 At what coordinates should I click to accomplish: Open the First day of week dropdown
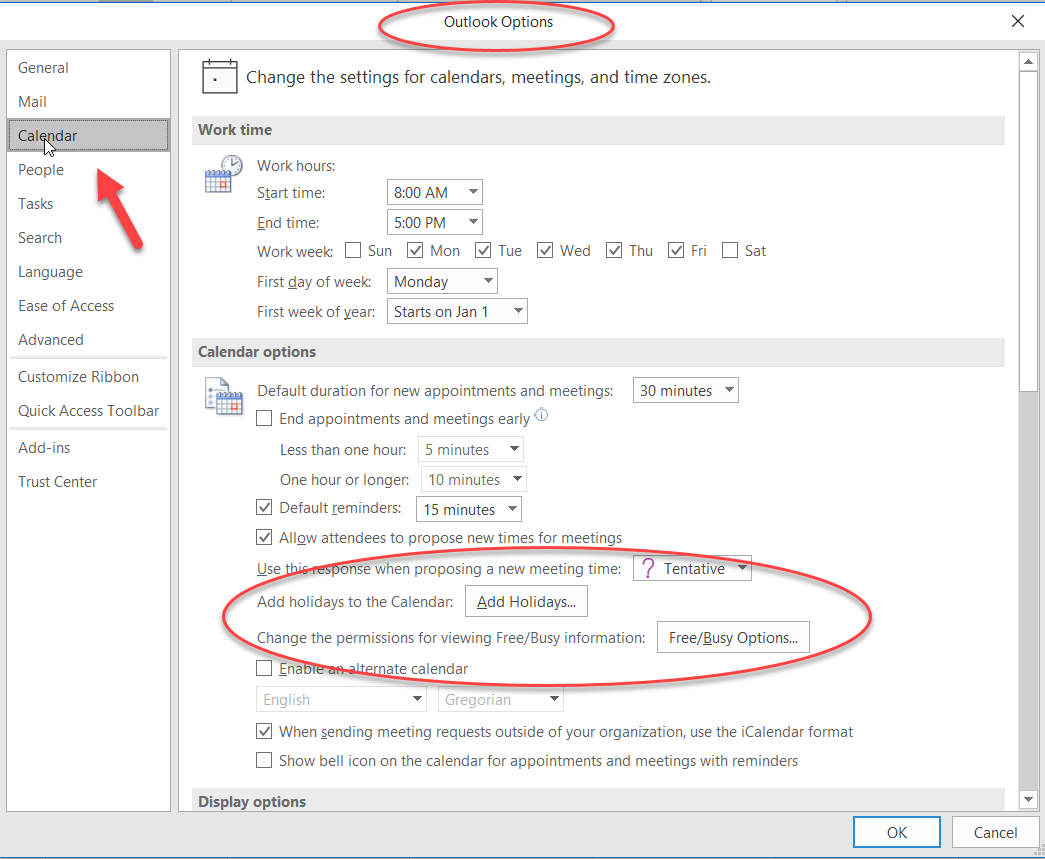coord(443,281)
